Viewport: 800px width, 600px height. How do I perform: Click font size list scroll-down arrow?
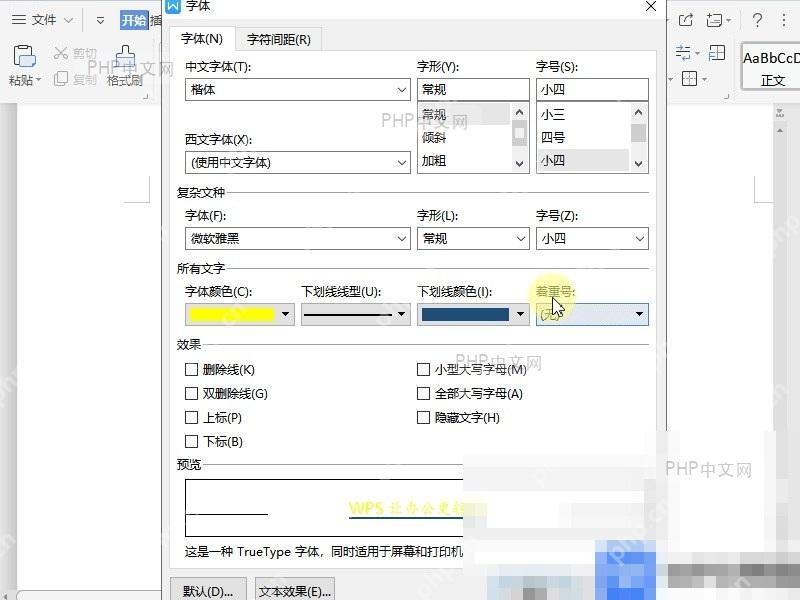tap(638, 164)
